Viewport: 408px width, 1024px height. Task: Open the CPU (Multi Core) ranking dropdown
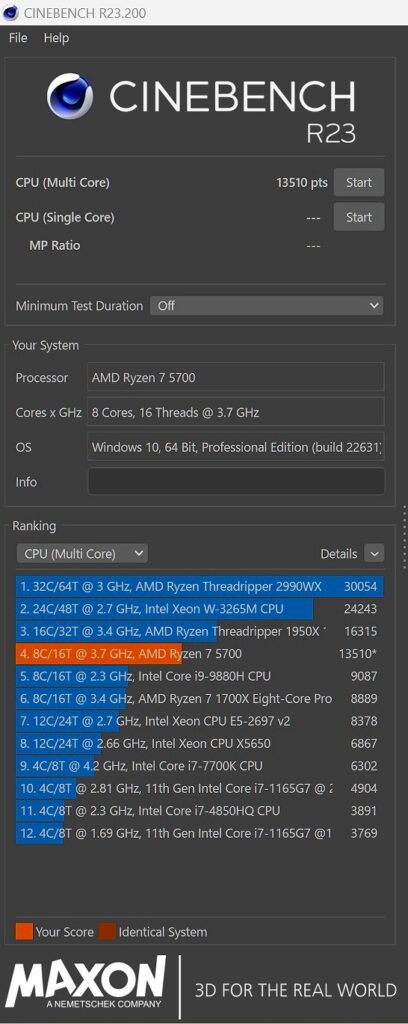coord(82,553)
